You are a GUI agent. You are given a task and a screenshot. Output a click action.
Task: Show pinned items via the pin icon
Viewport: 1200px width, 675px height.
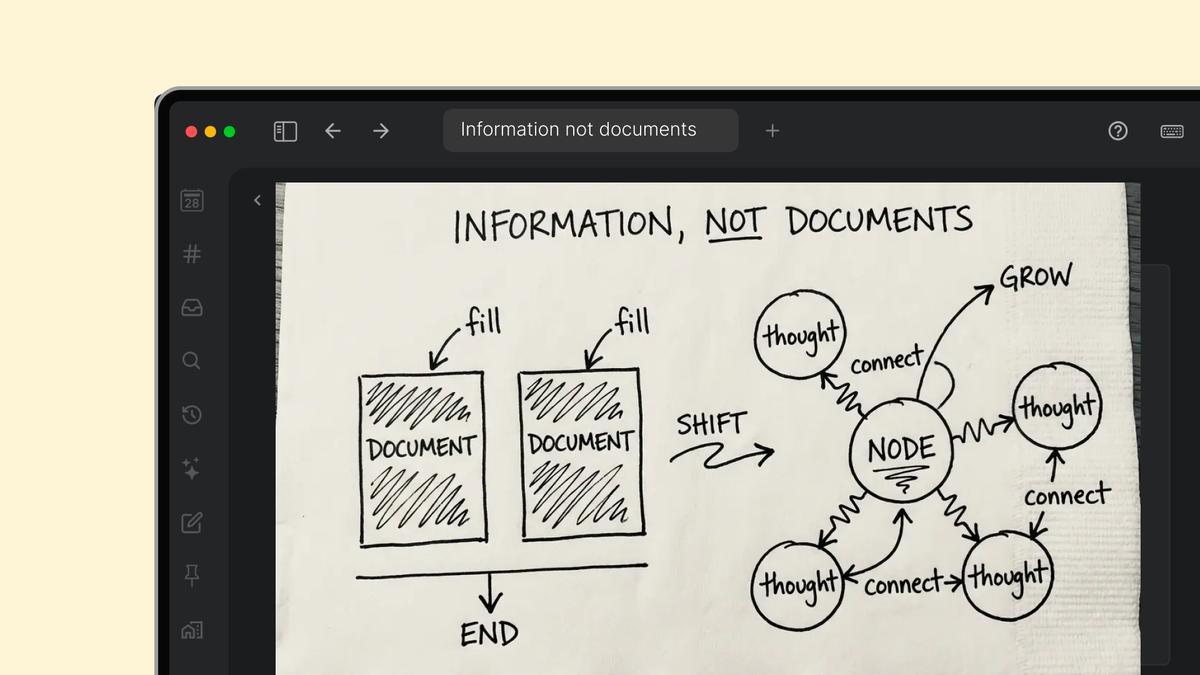pos(191,576)
